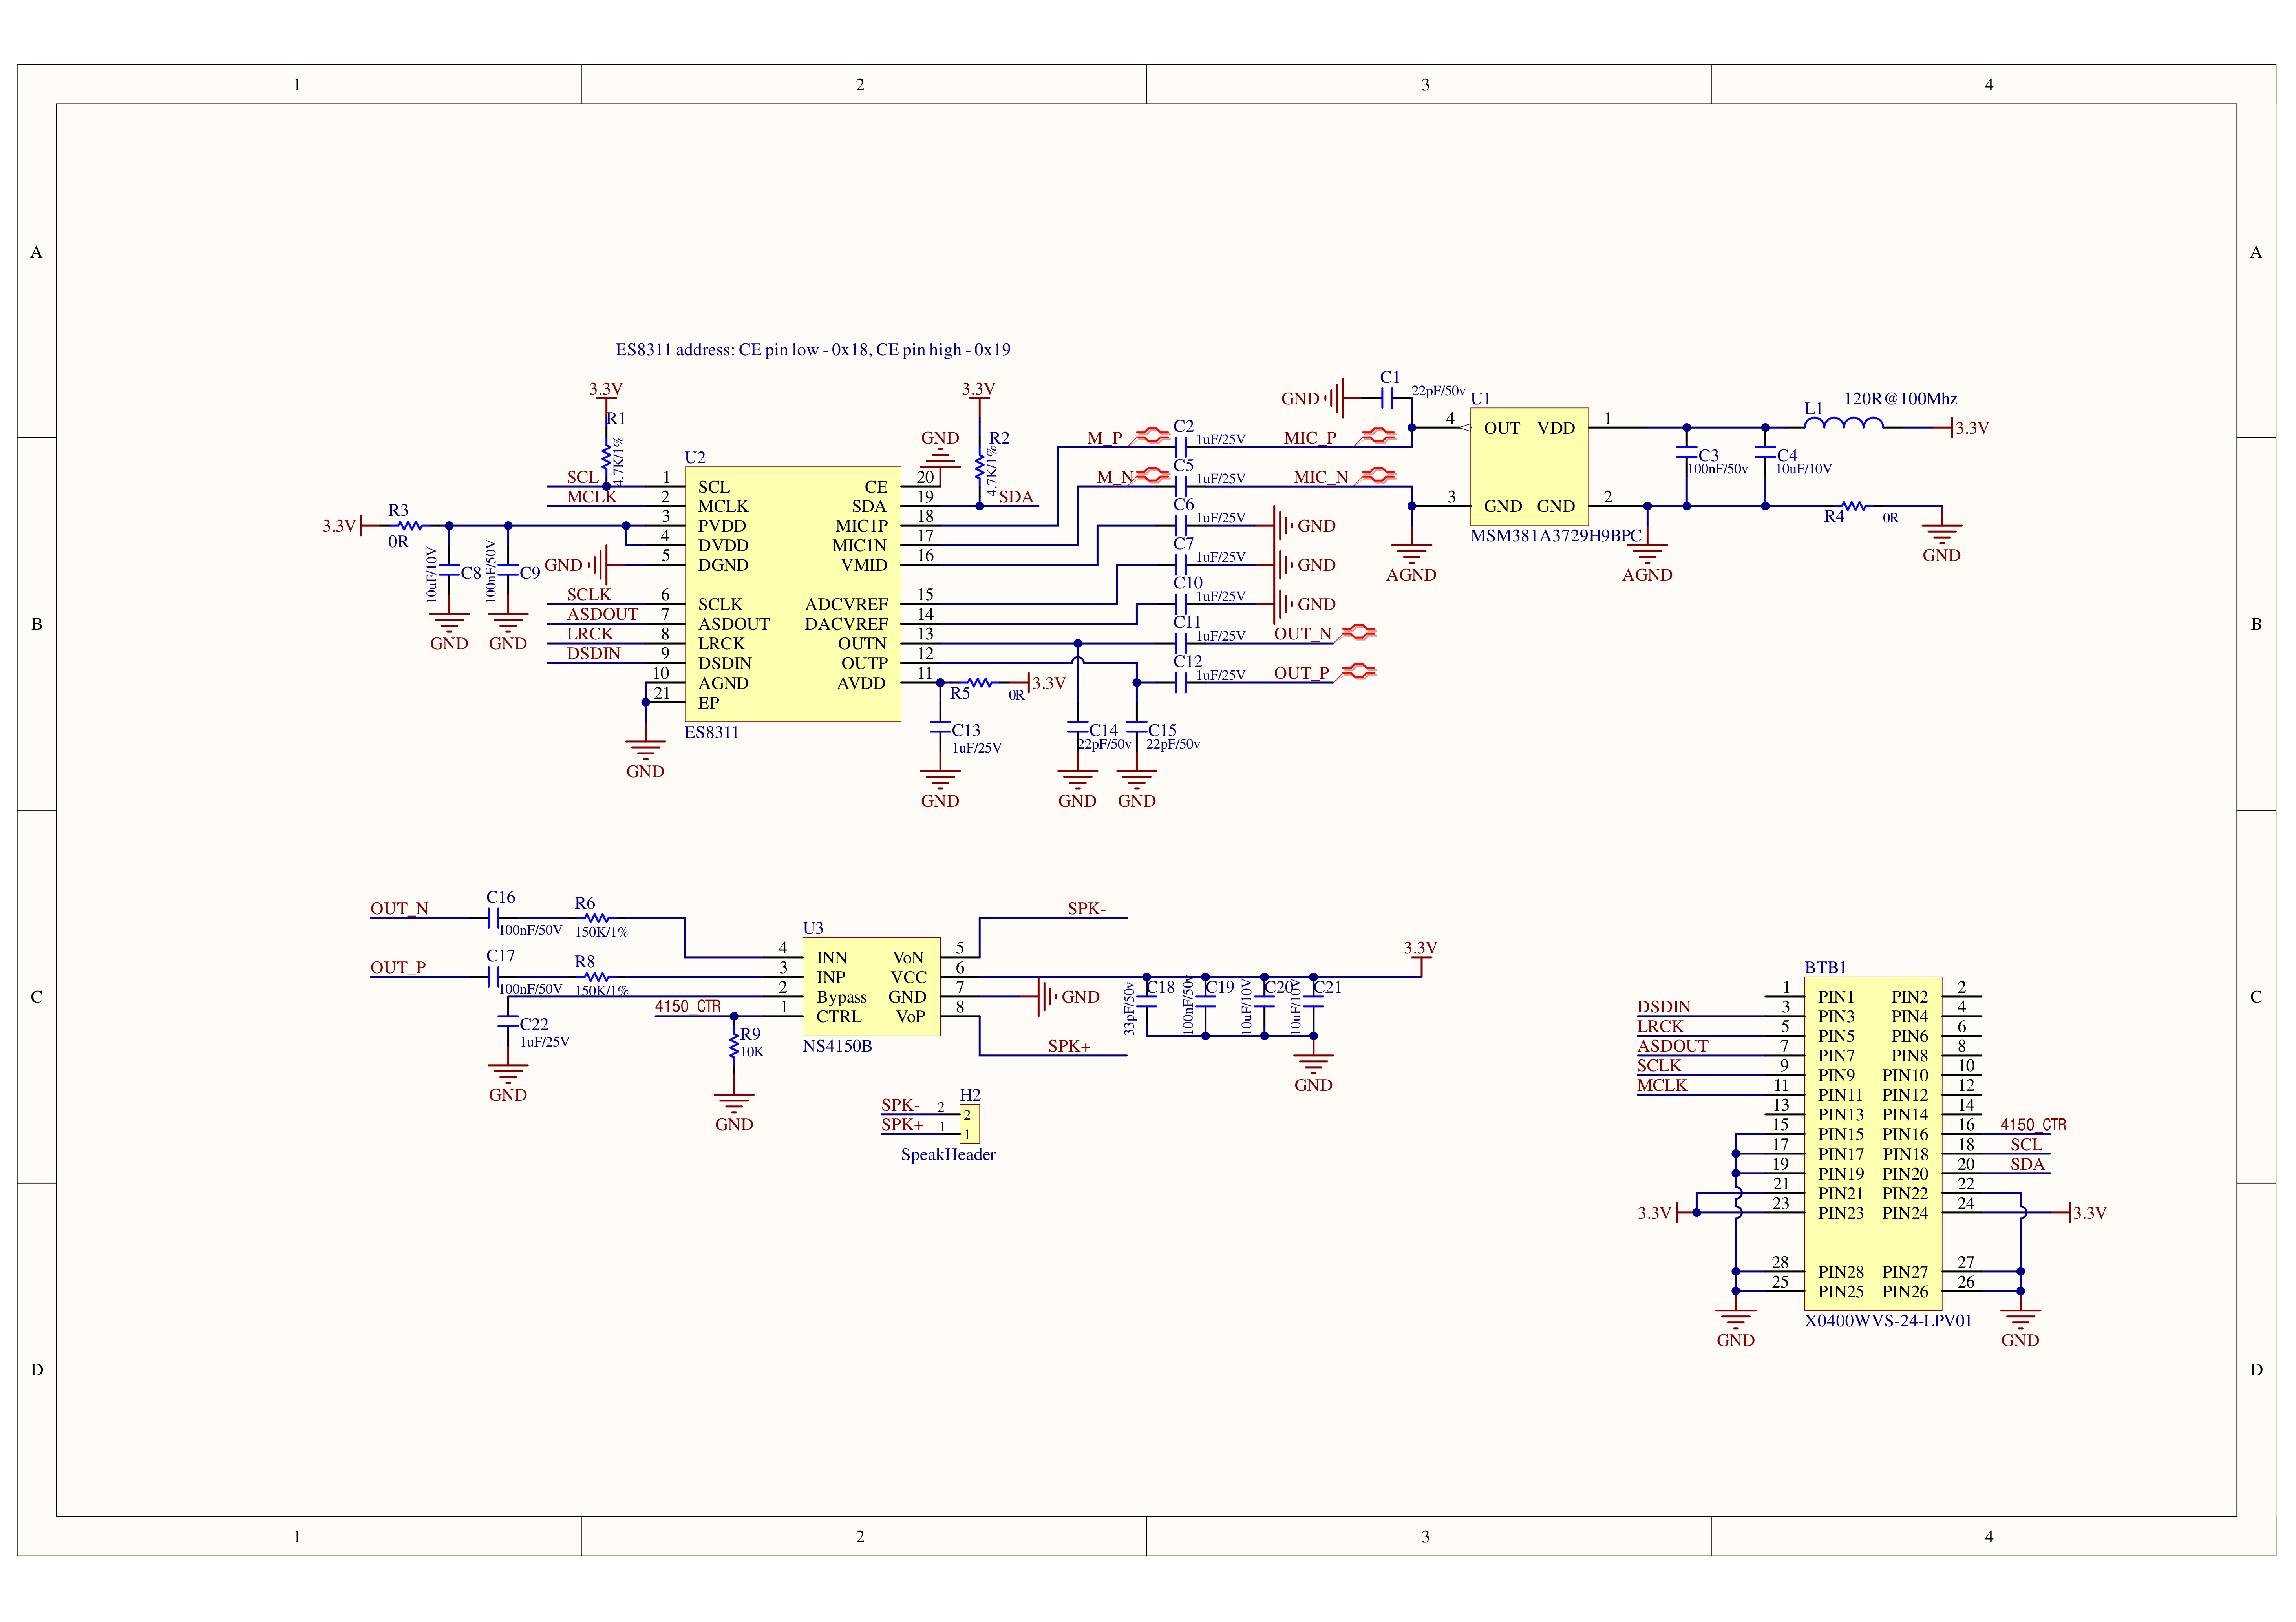The width and height of the screenshot is (2296, 1622).
Task: Click the C1 22pF capacitor symbol
Action: tap(1387, 398)
